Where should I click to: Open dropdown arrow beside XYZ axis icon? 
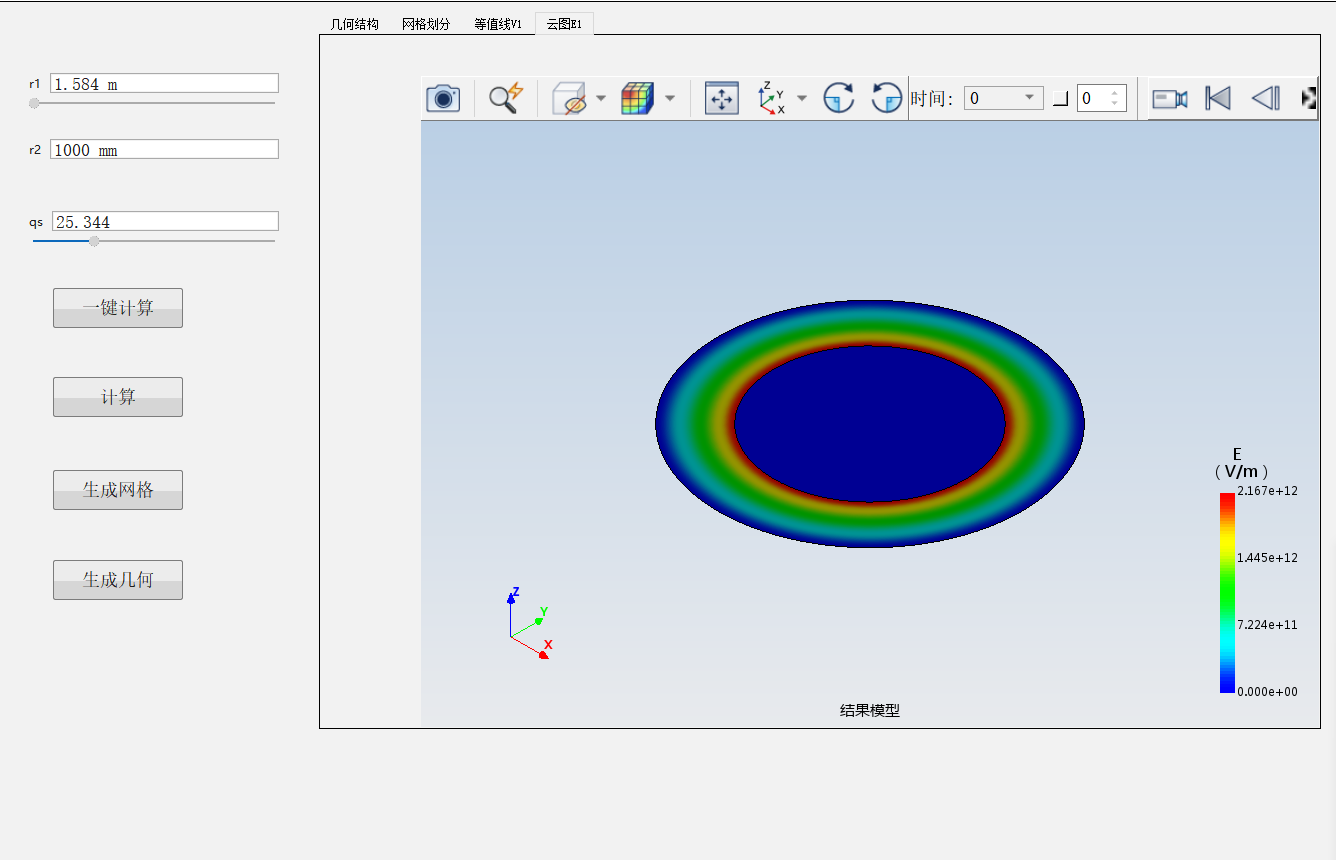(x=802, y=98)
